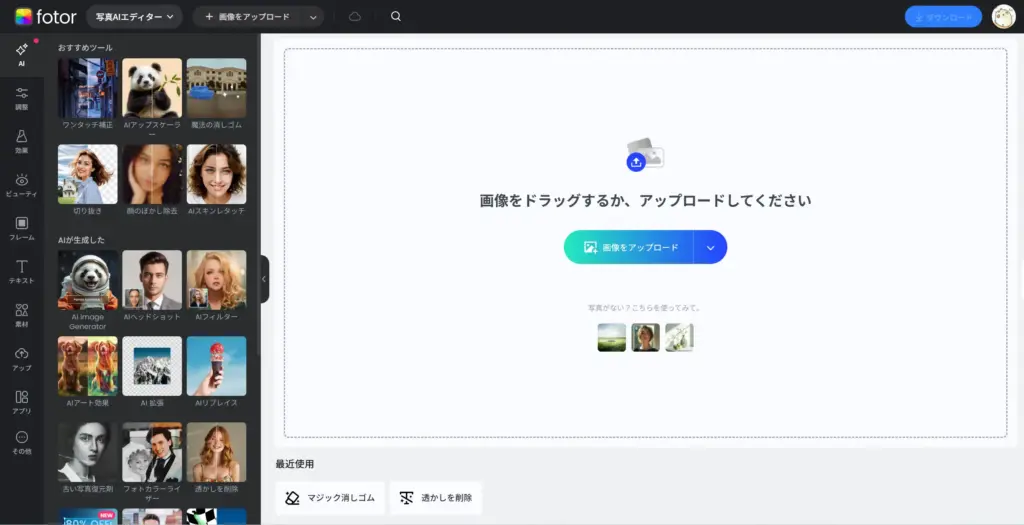Open recent 透かしを削除 tool
This screenshot has height=525, width=1024.
coord(436,498)
